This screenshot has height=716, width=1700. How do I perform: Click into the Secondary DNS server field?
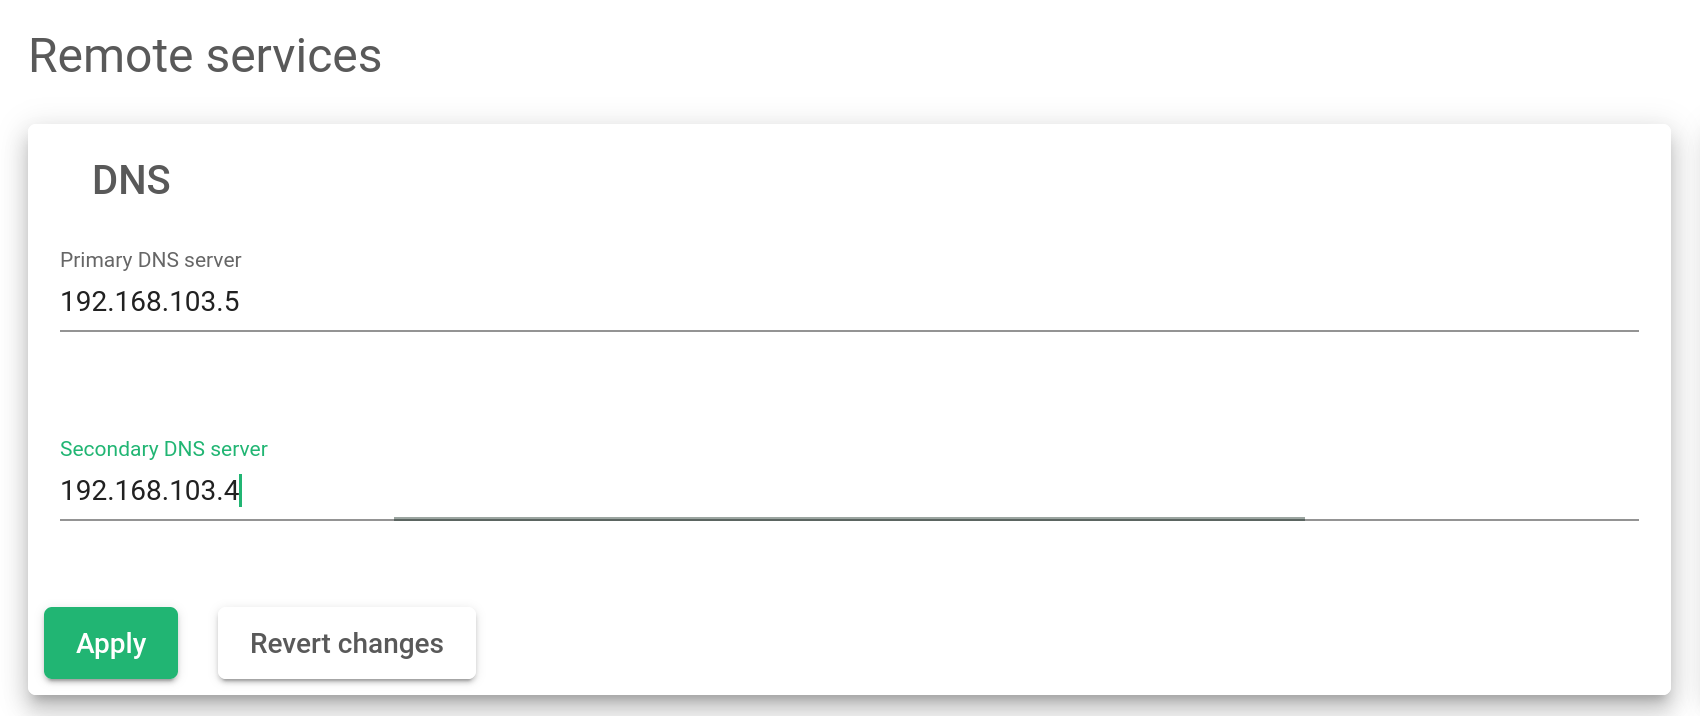click(849, 491)
